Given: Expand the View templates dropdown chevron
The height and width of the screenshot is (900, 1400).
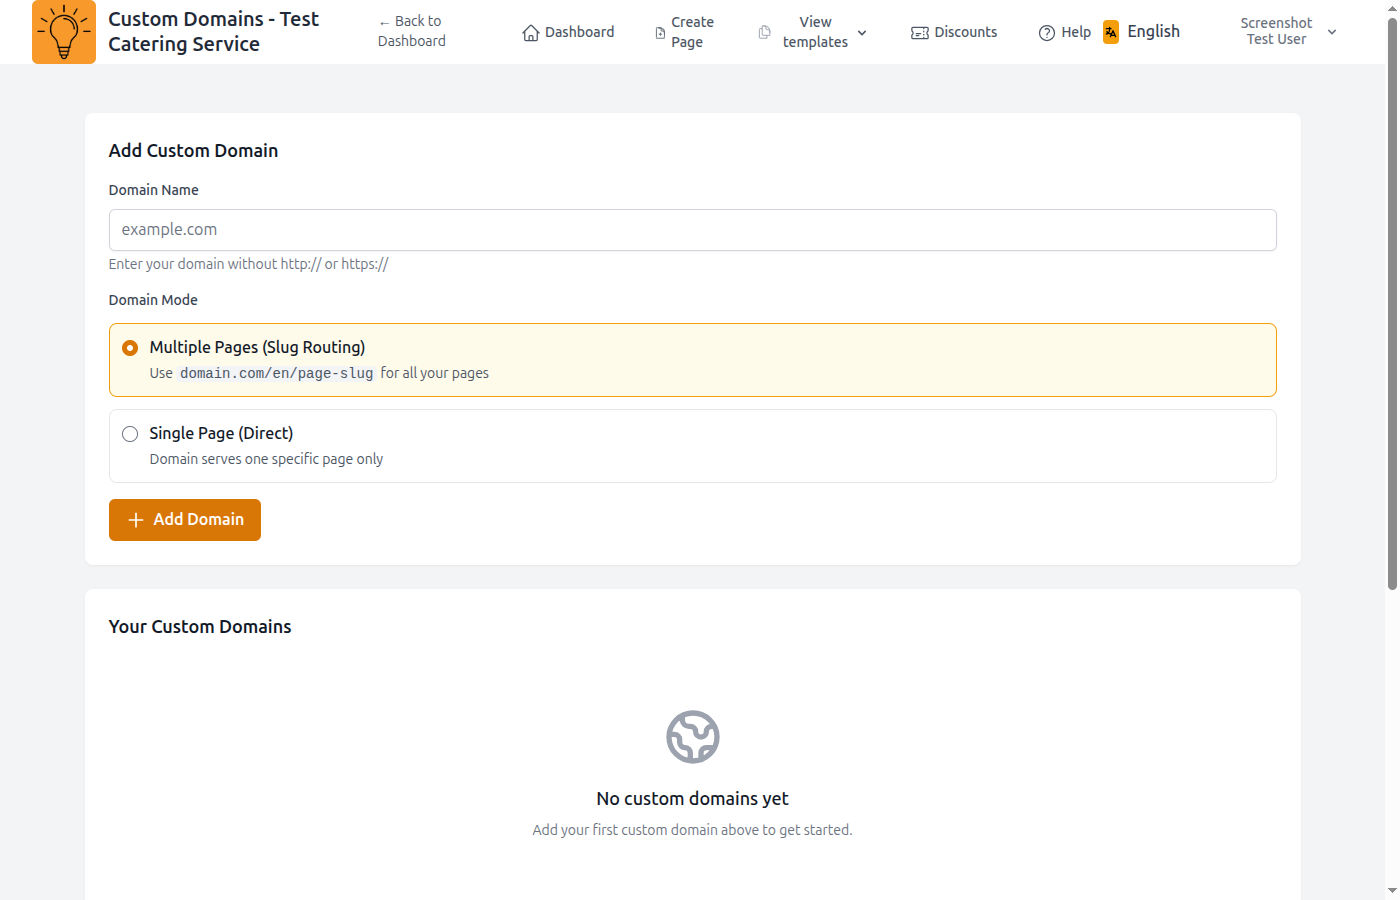Looking at the screenshot, I should pos(862,33).
